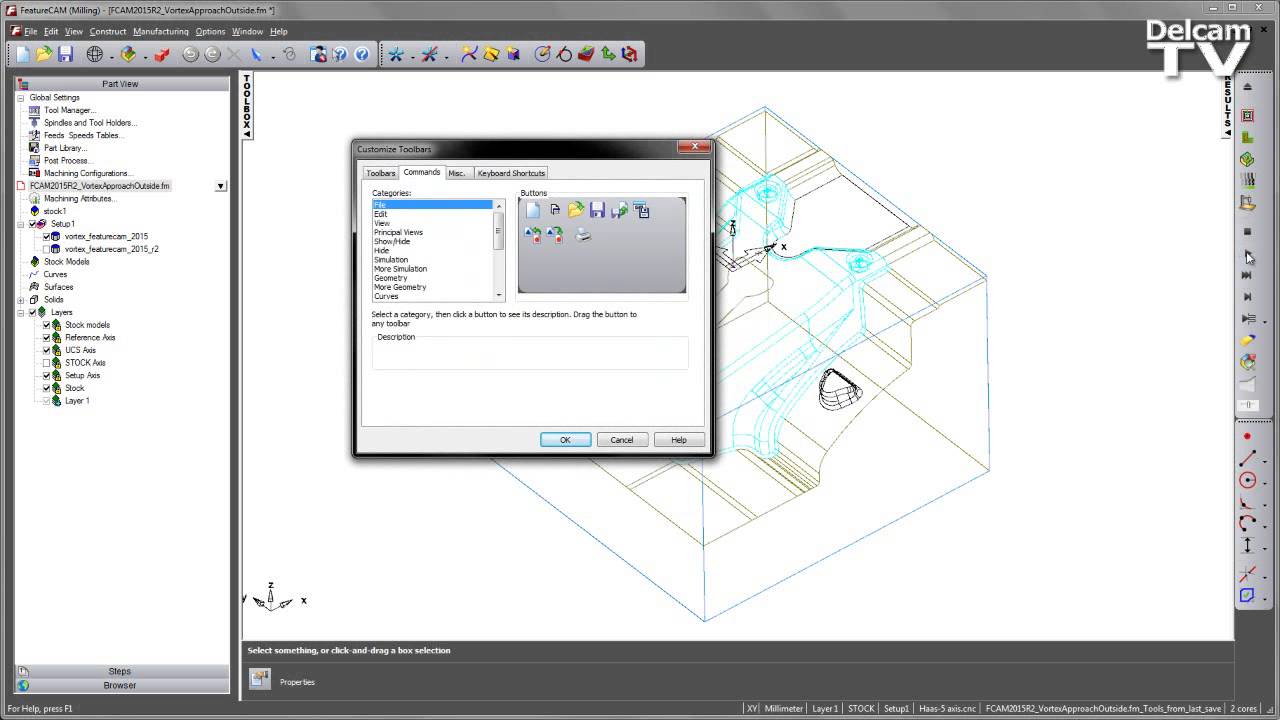Click the red point tool in right toolbar
The height and width of the screenshot is (720, 1280).
point(1247,436)
